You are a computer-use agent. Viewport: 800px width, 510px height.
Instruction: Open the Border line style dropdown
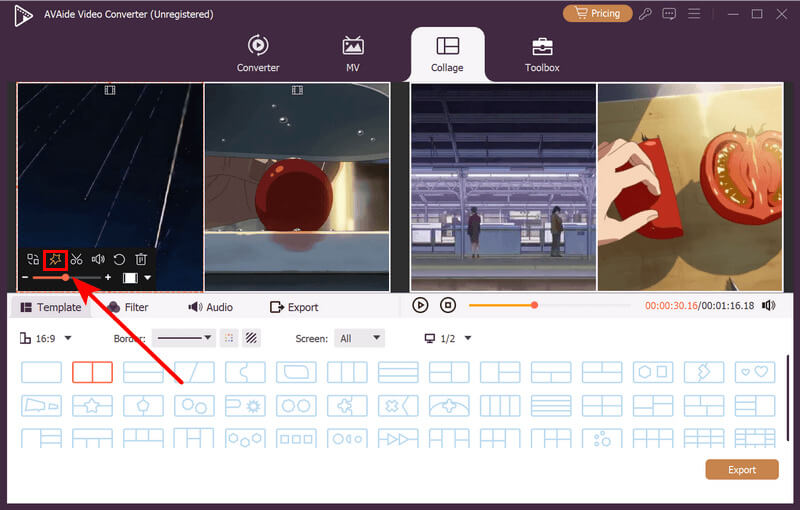(x=184, y=338)
